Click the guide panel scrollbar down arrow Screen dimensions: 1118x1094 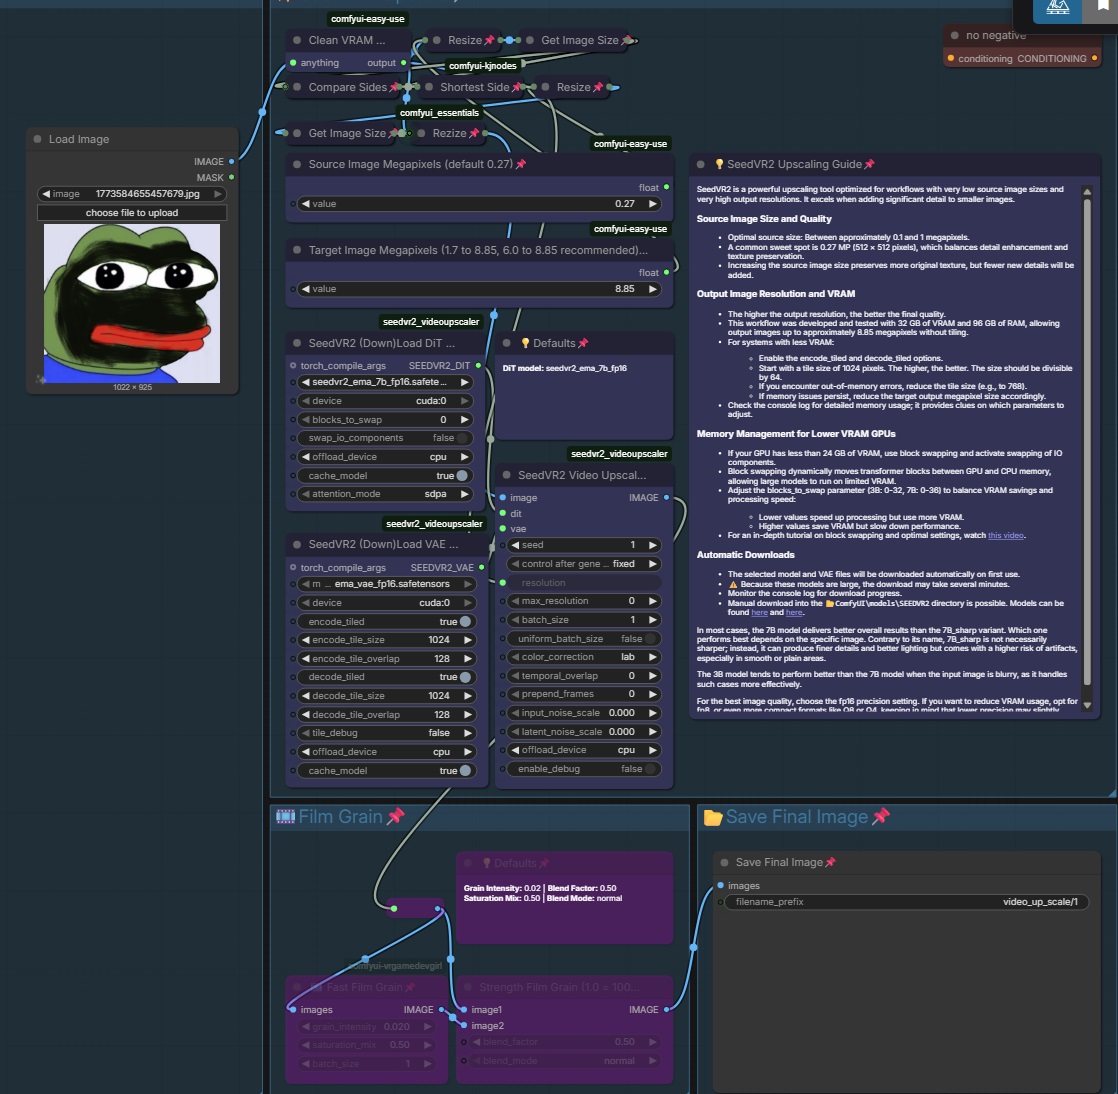pos(1087,705)
